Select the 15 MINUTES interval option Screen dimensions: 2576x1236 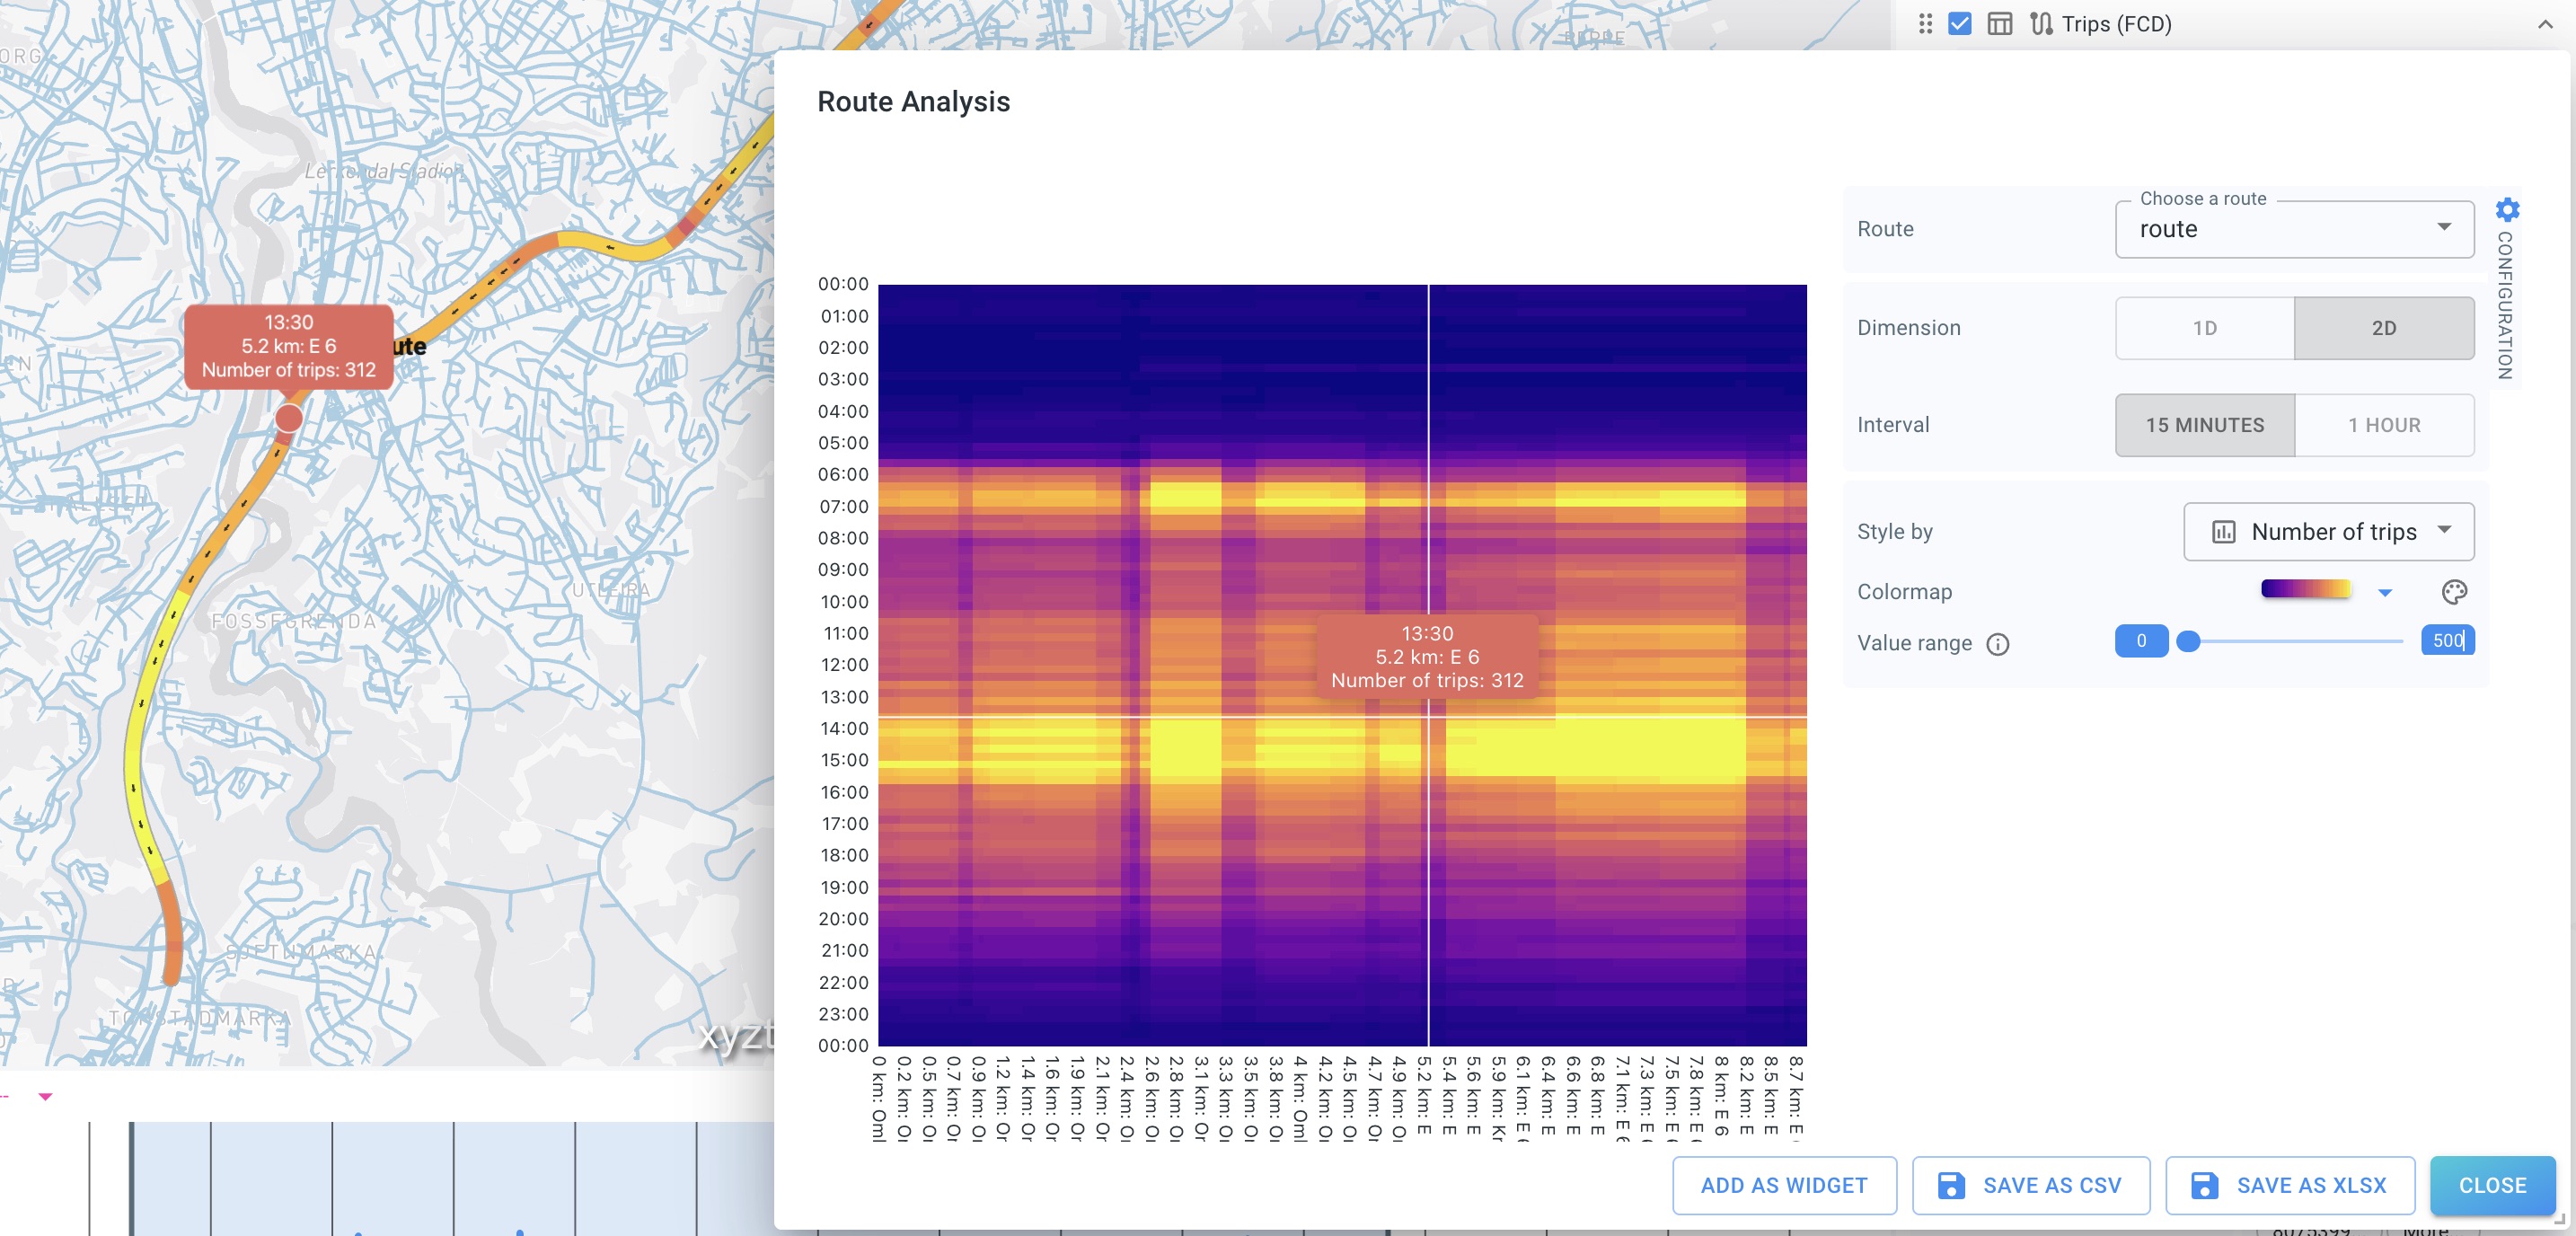tap(2204, 425)
